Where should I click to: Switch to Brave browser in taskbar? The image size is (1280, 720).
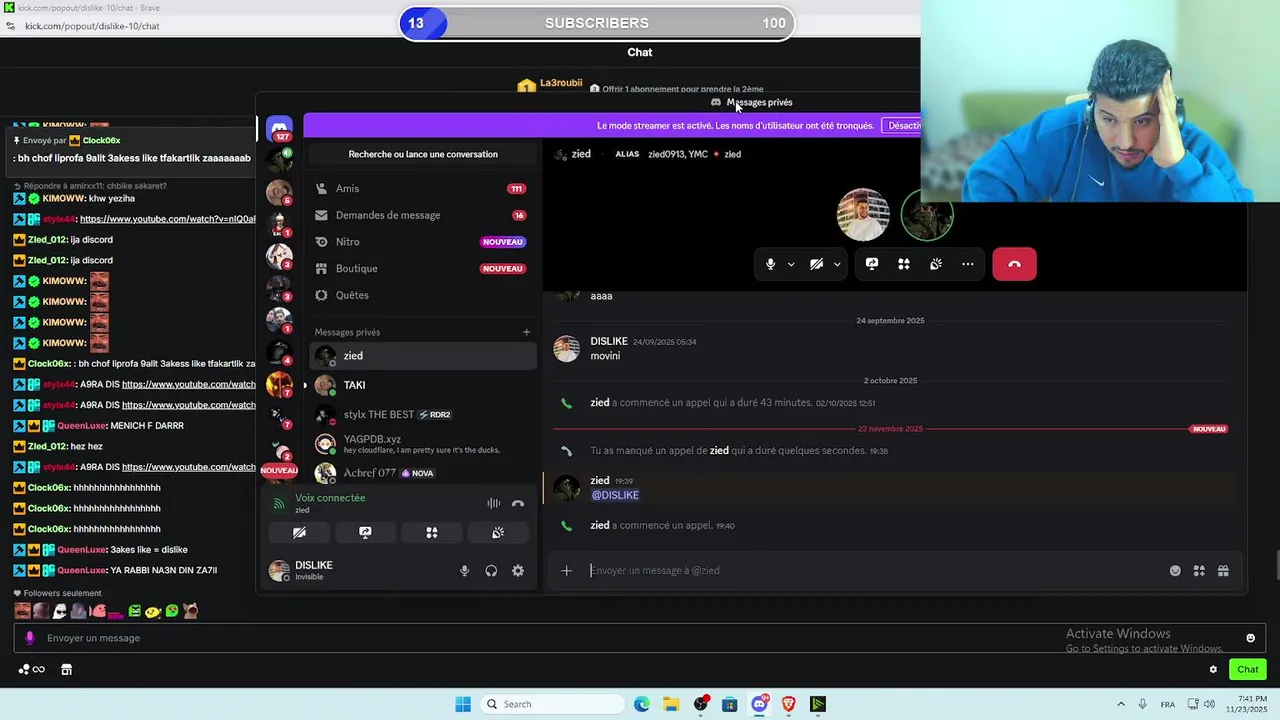[788, 704]
